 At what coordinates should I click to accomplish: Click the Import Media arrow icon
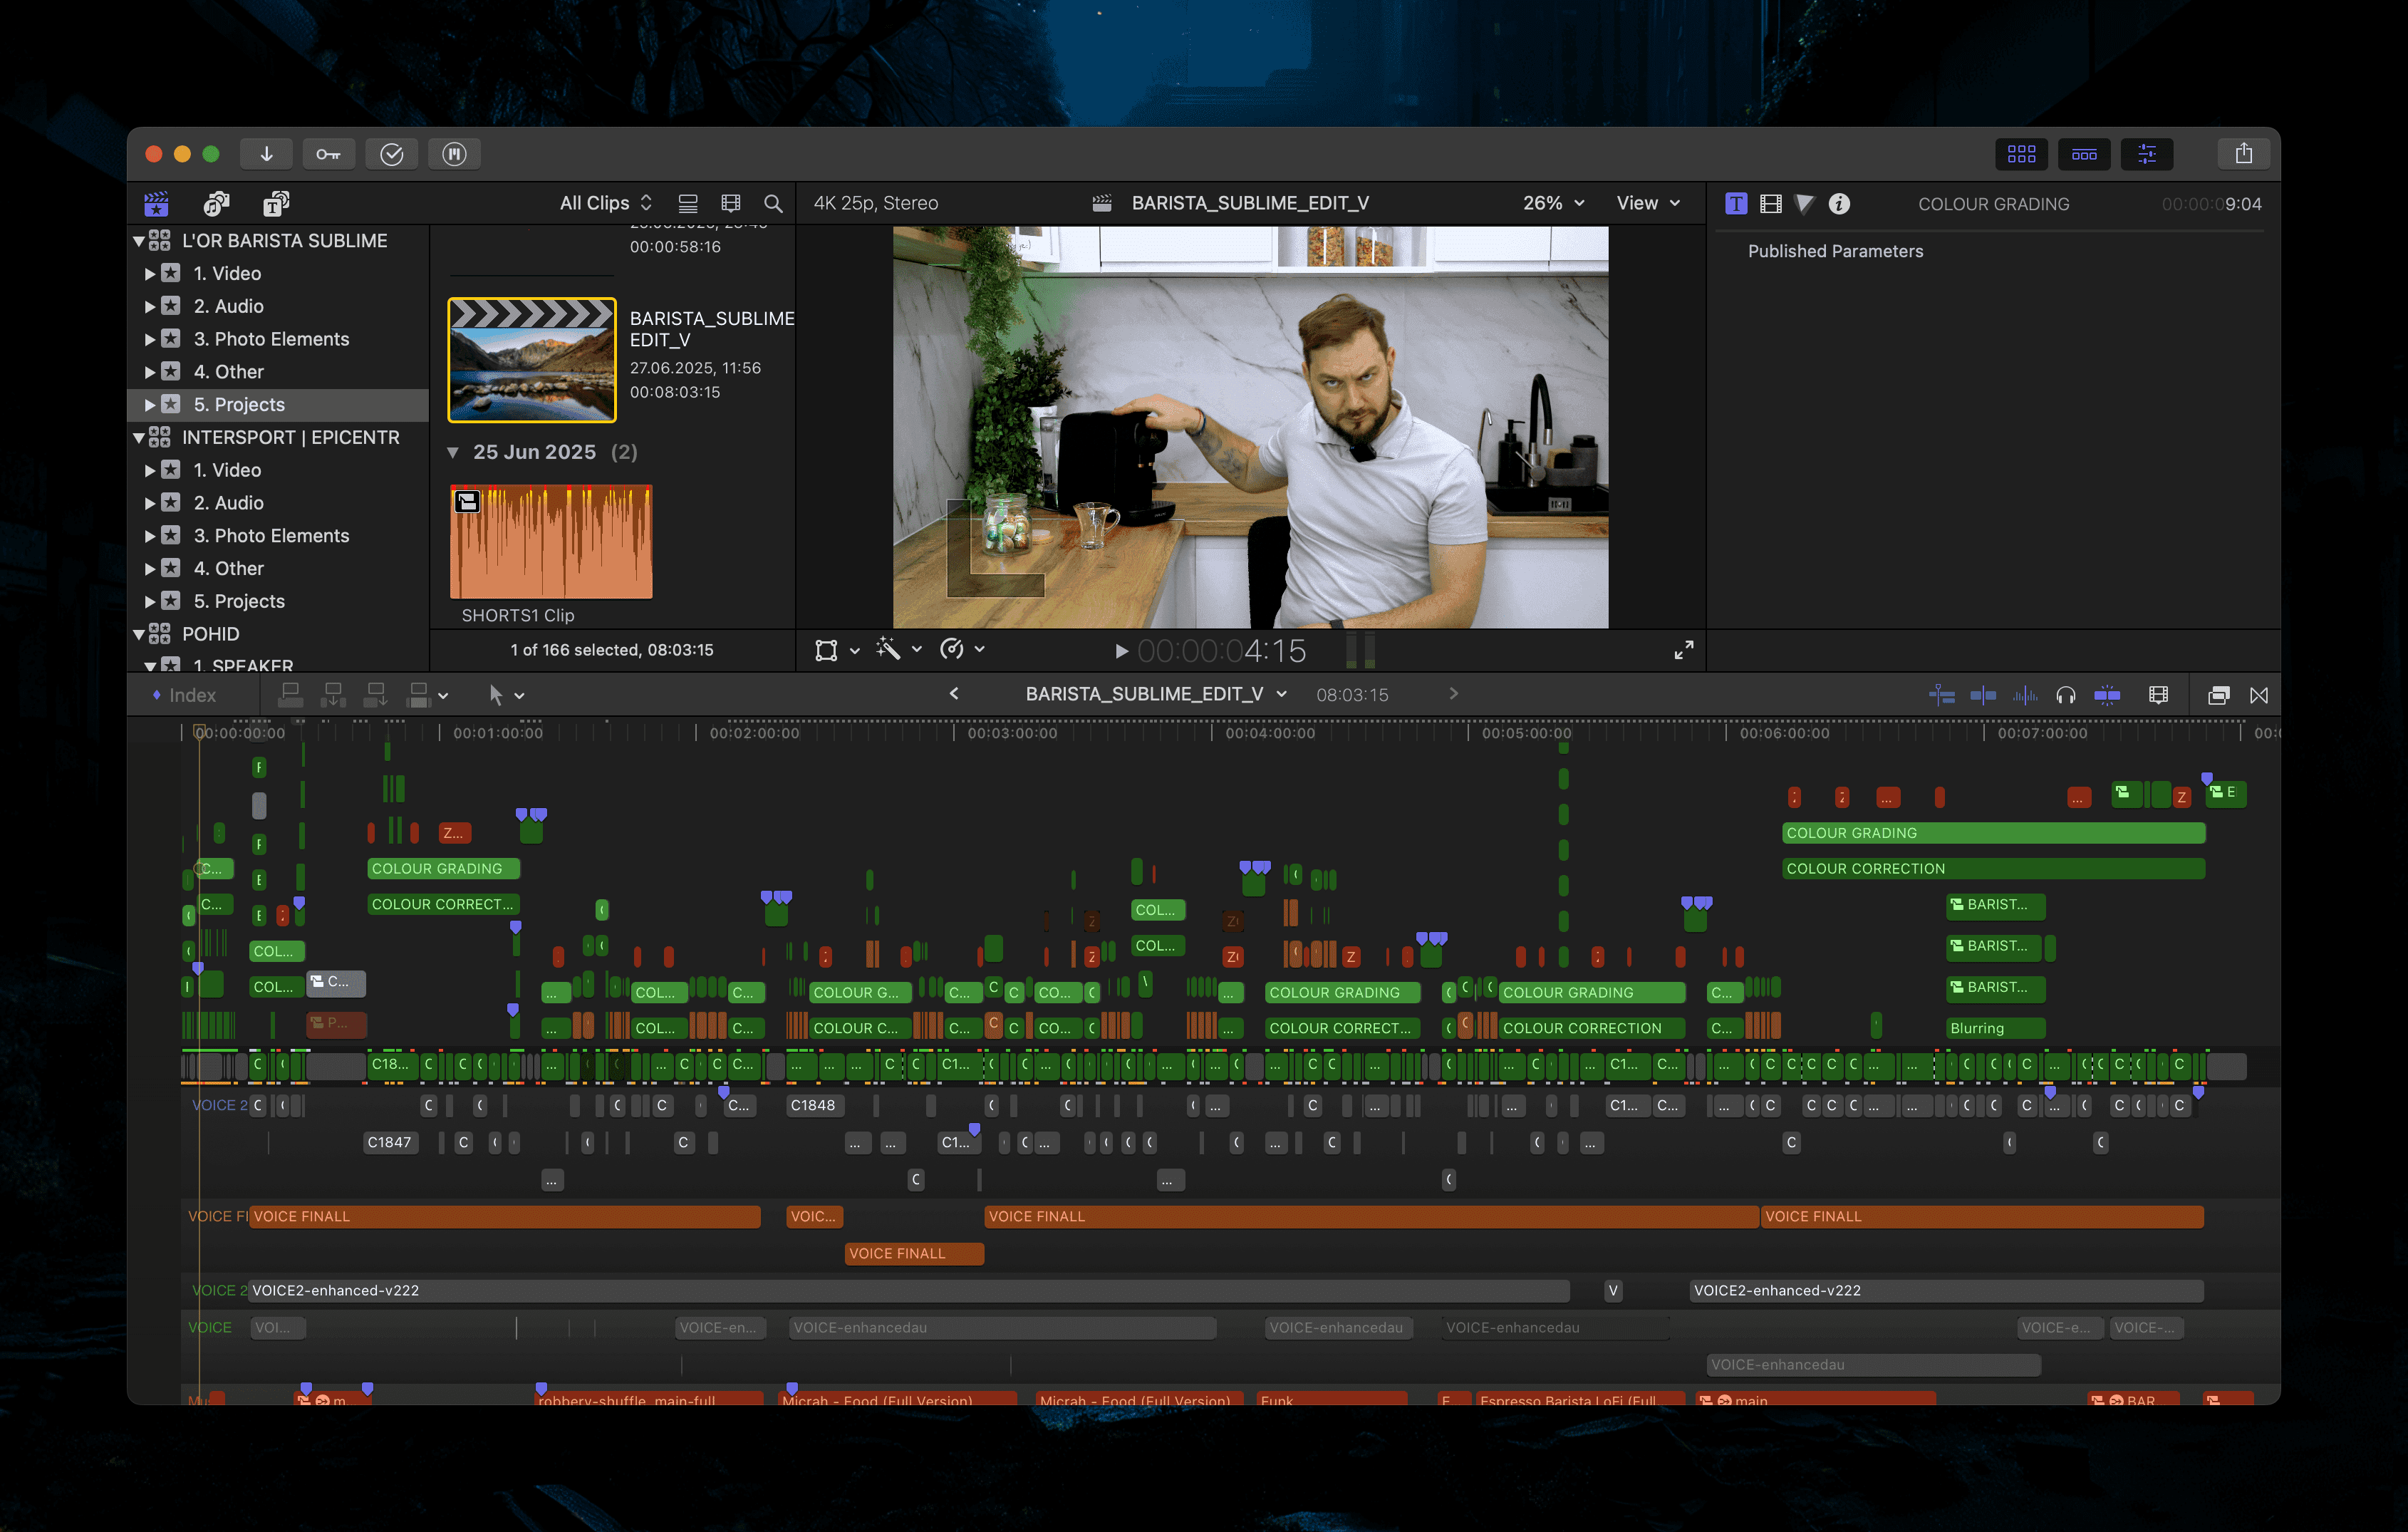tap(266, 154)
